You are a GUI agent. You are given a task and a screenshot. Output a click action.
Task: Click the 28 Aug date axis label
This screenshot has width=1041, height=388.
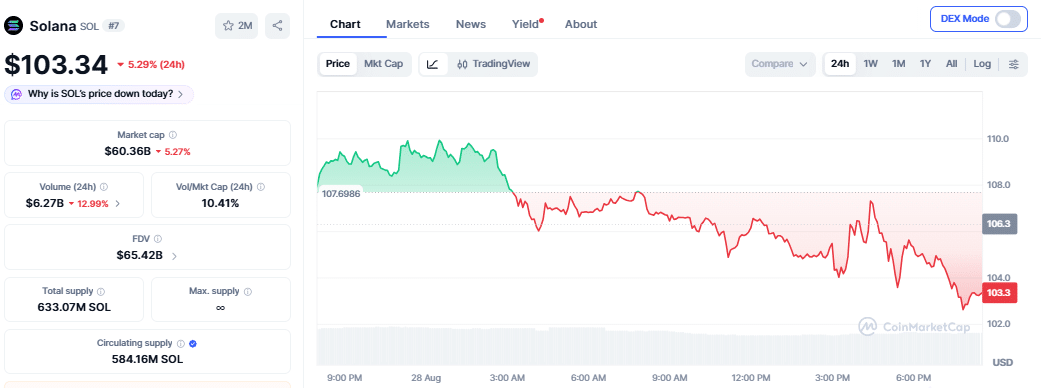pyautogui.click(x=426, y=377)
